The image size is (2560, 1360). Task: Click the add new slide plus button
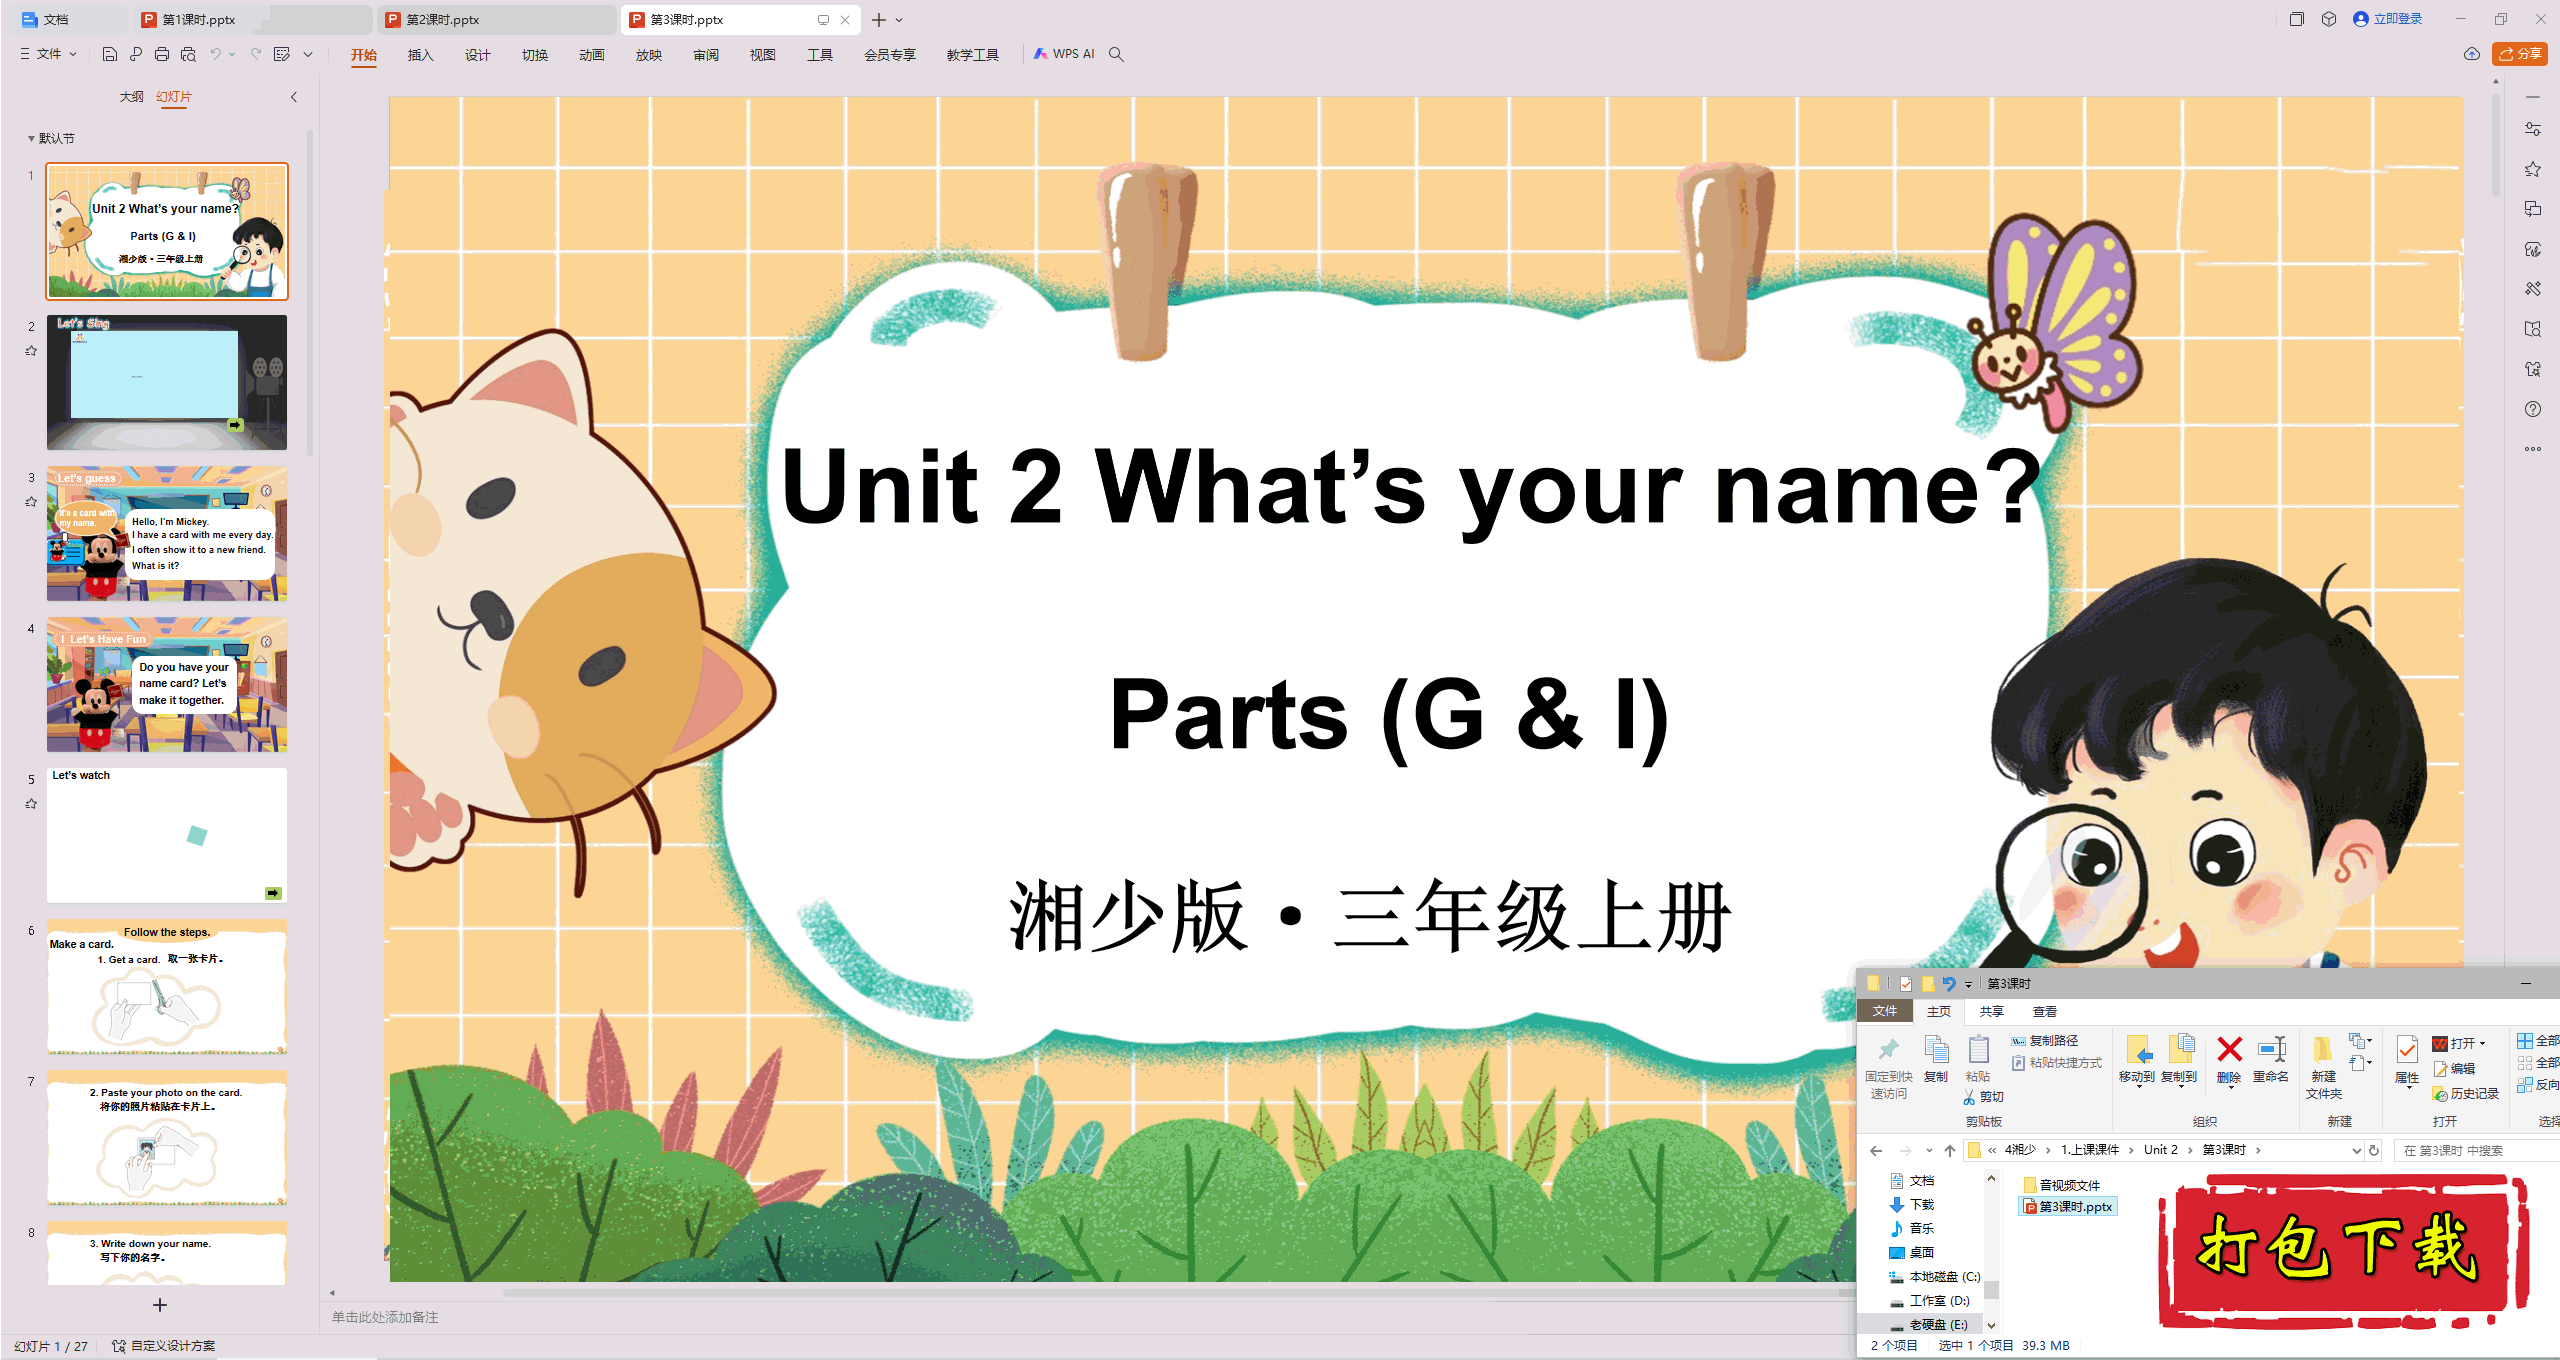(x=160, y=1305)
